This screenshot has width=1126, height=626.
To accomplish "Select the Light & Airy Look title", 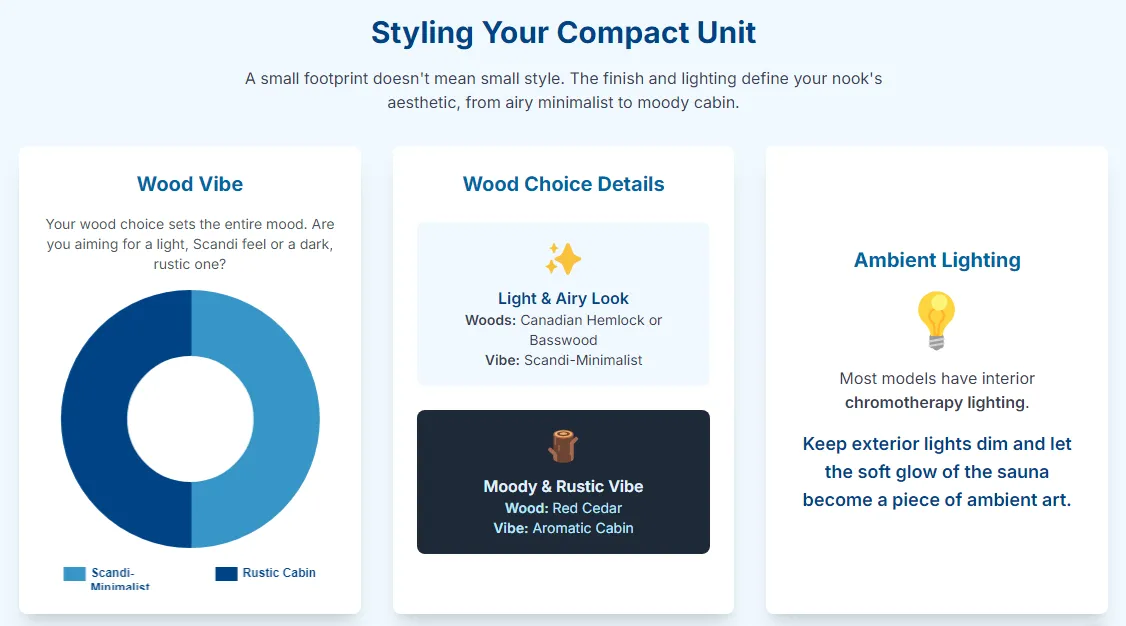I will click(x=563, y=298).
